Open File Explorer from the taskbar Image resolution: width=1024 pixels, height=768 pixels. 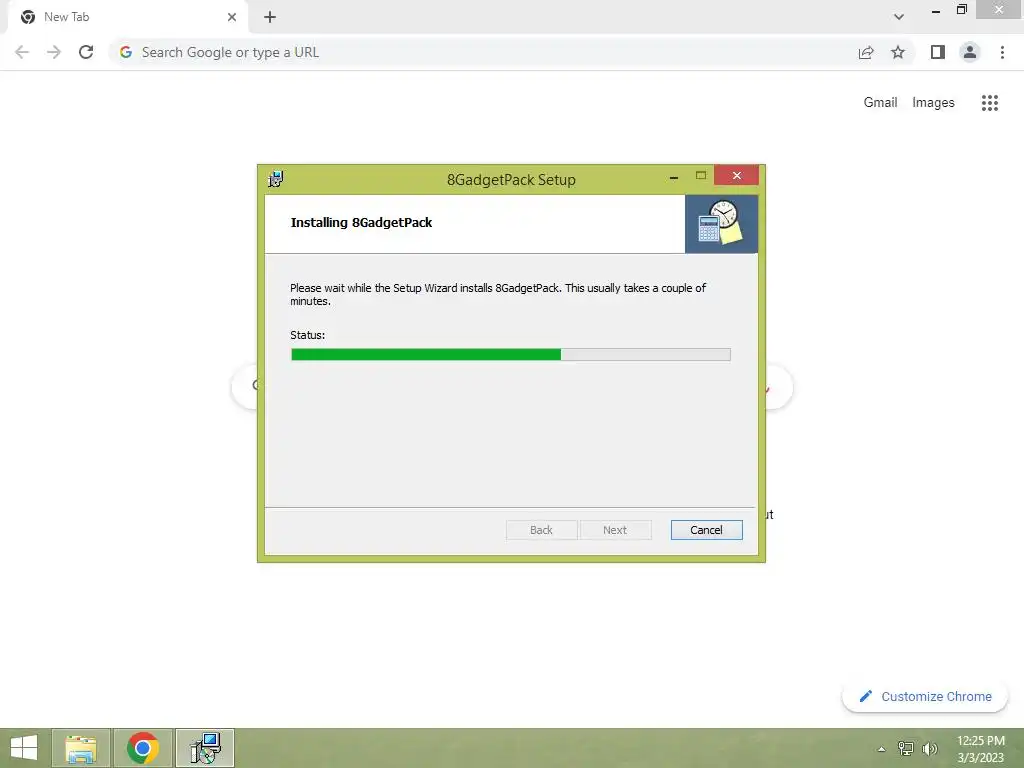coord(81,748)
